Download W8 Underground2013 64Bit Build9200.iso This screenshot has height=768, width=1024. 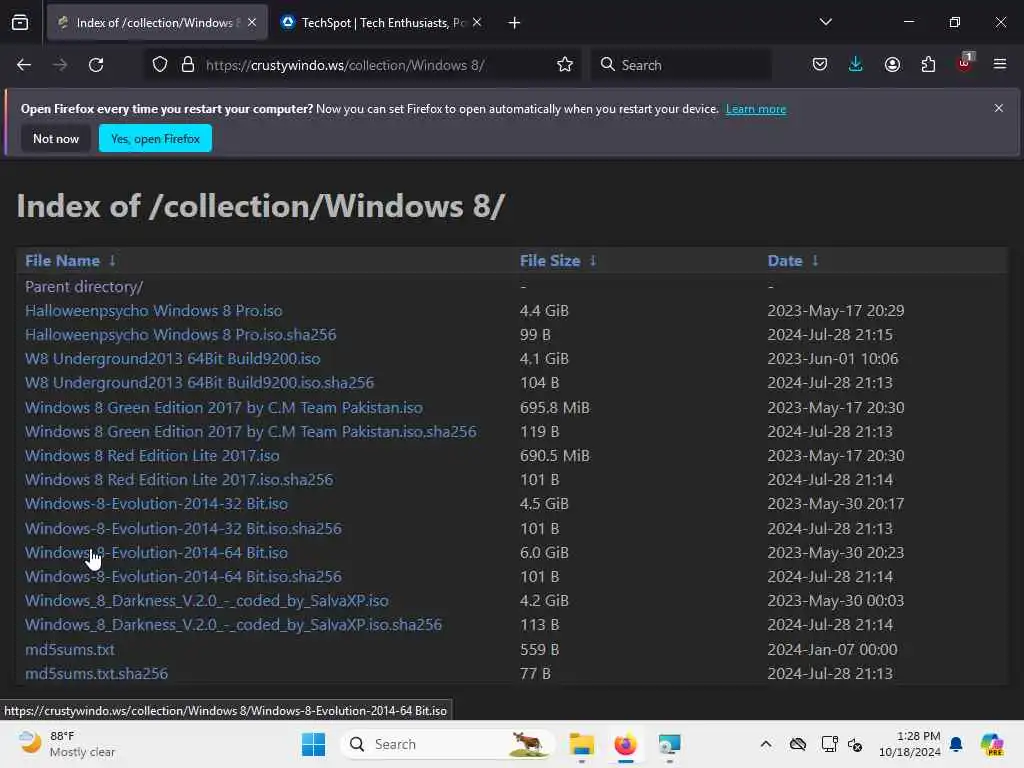172,359
